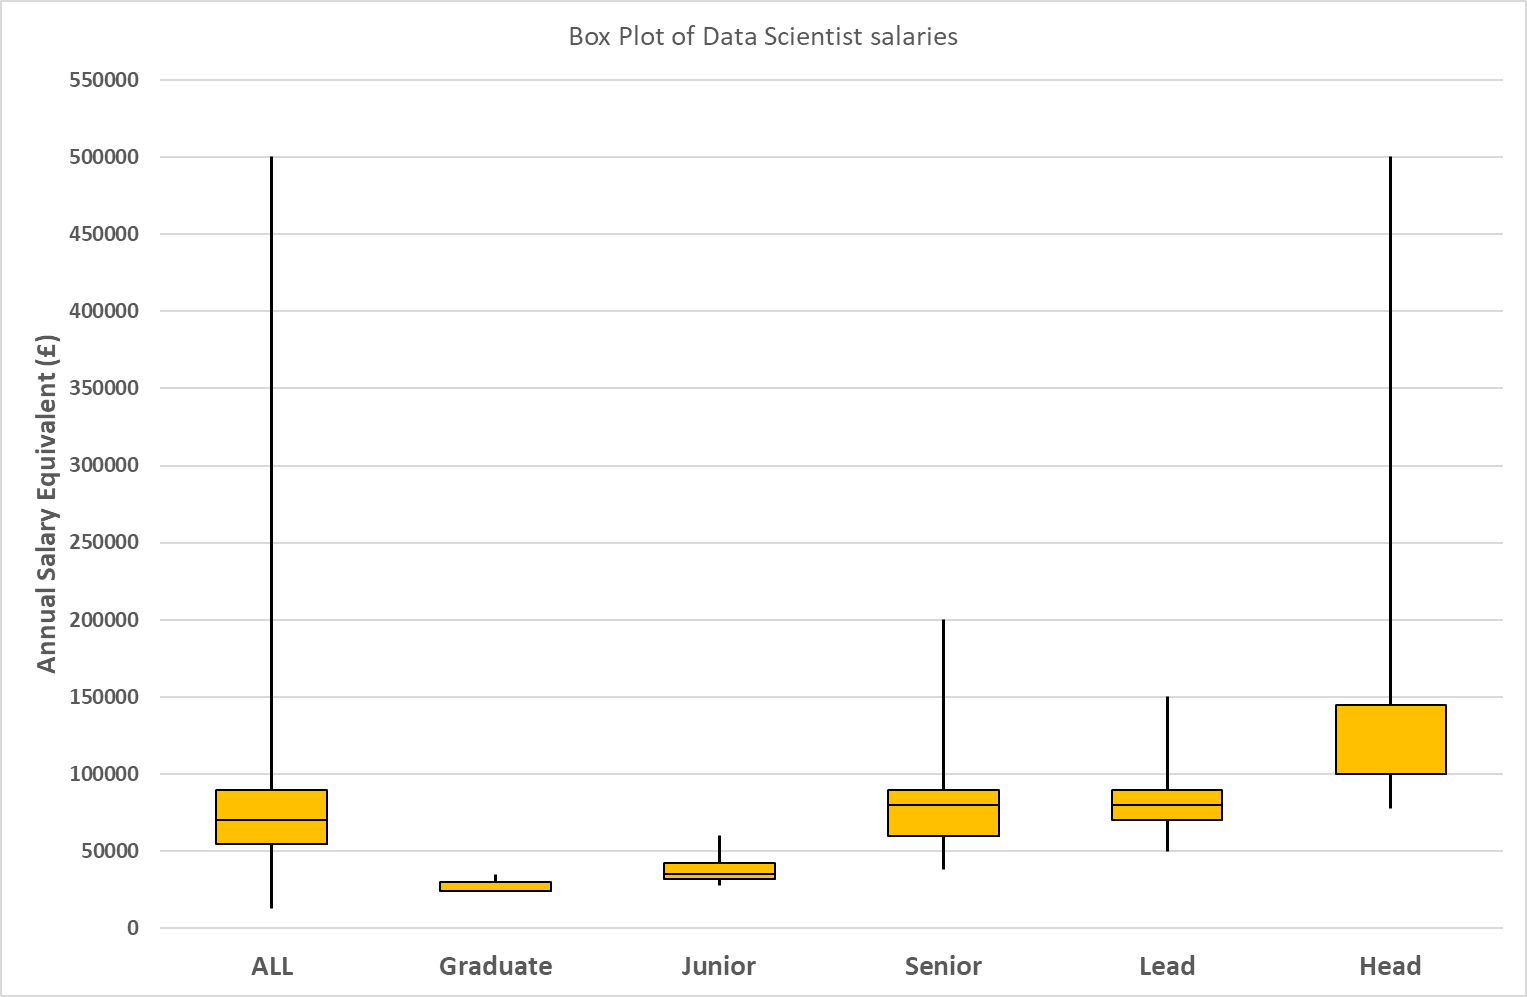Viewport: 1527px width, 997px height.
Task: Select the 'Junior' axis label
Action: pos(719,966)
